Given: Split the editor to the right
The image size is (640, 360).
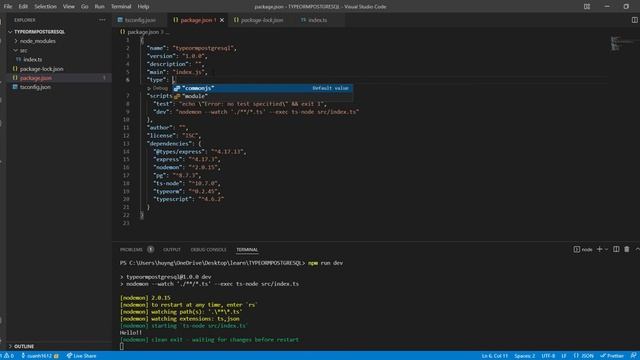Looking at the screenshot, I should tap(634, 20).
